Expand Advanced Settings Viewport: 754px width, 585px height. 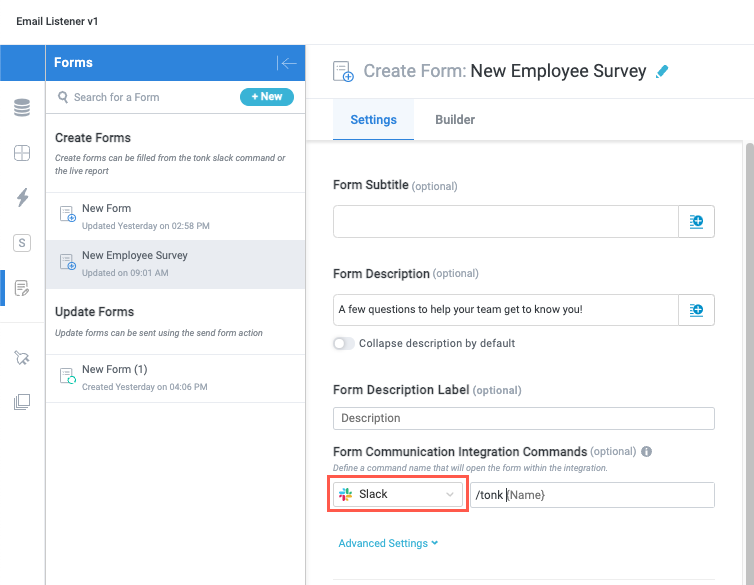click(389, 544)
